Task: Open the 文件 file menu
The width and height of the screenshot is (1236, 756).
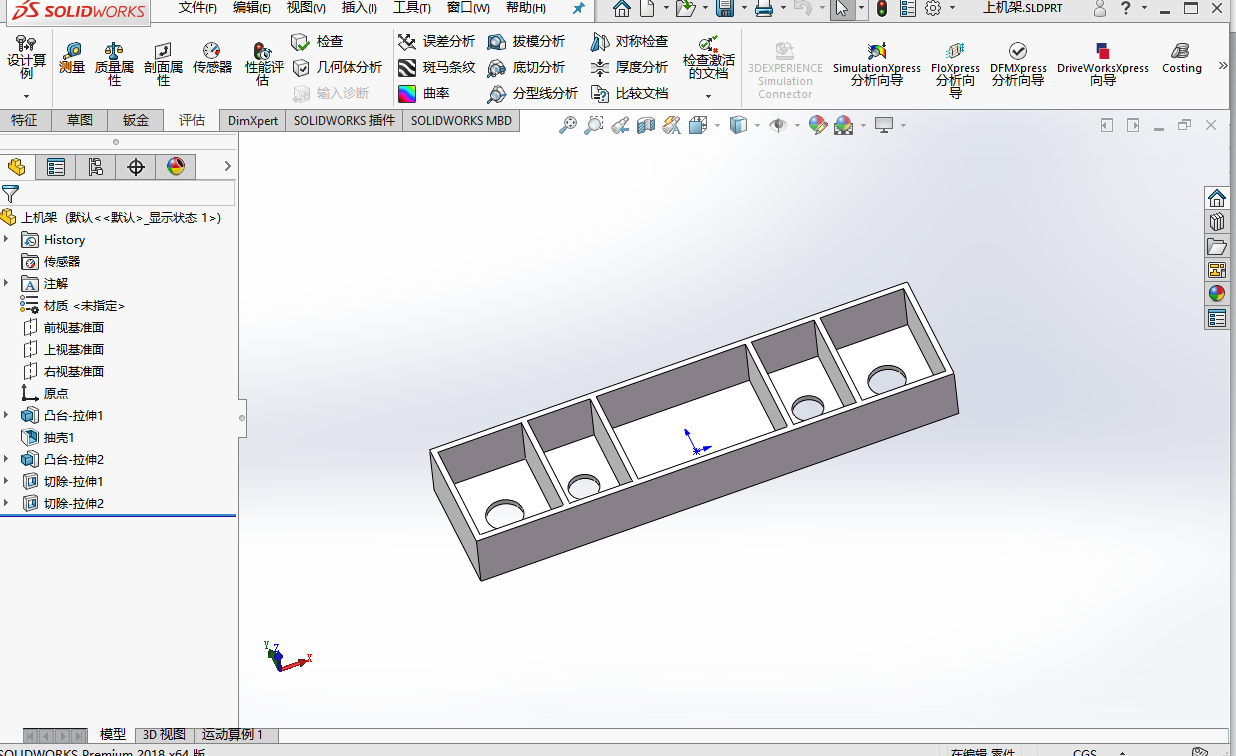Action: coord(198,8)
